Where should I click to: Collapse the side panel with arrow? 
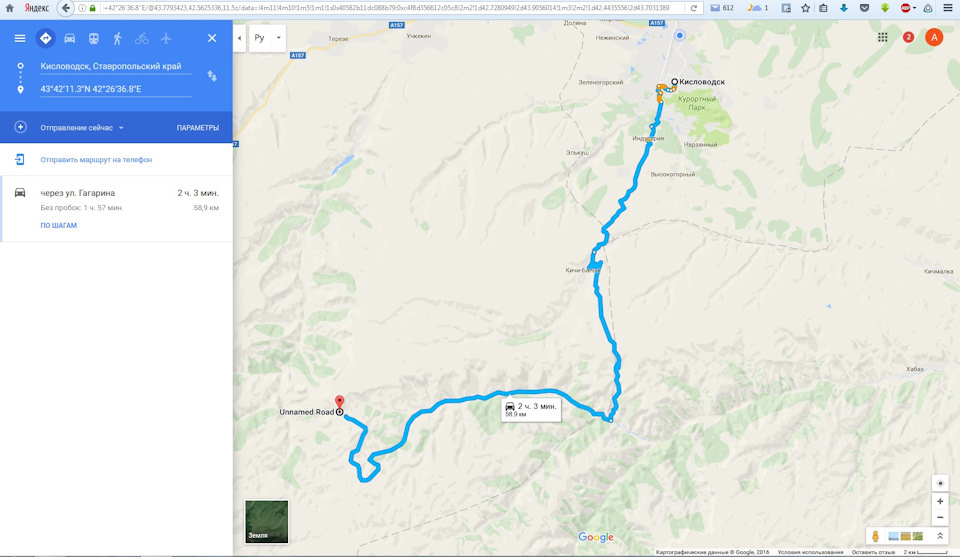[x=239, y=38]
